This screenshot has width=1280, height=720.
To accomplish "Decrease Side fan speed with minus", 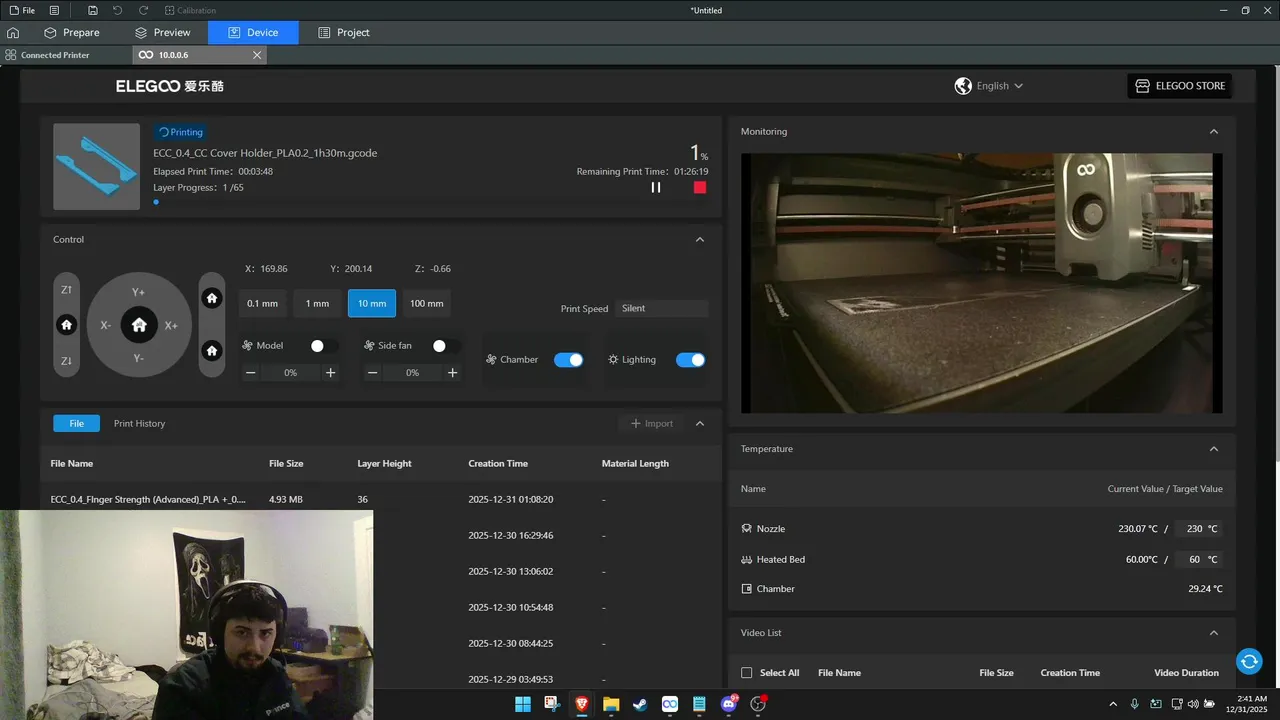I will (372, 373).
